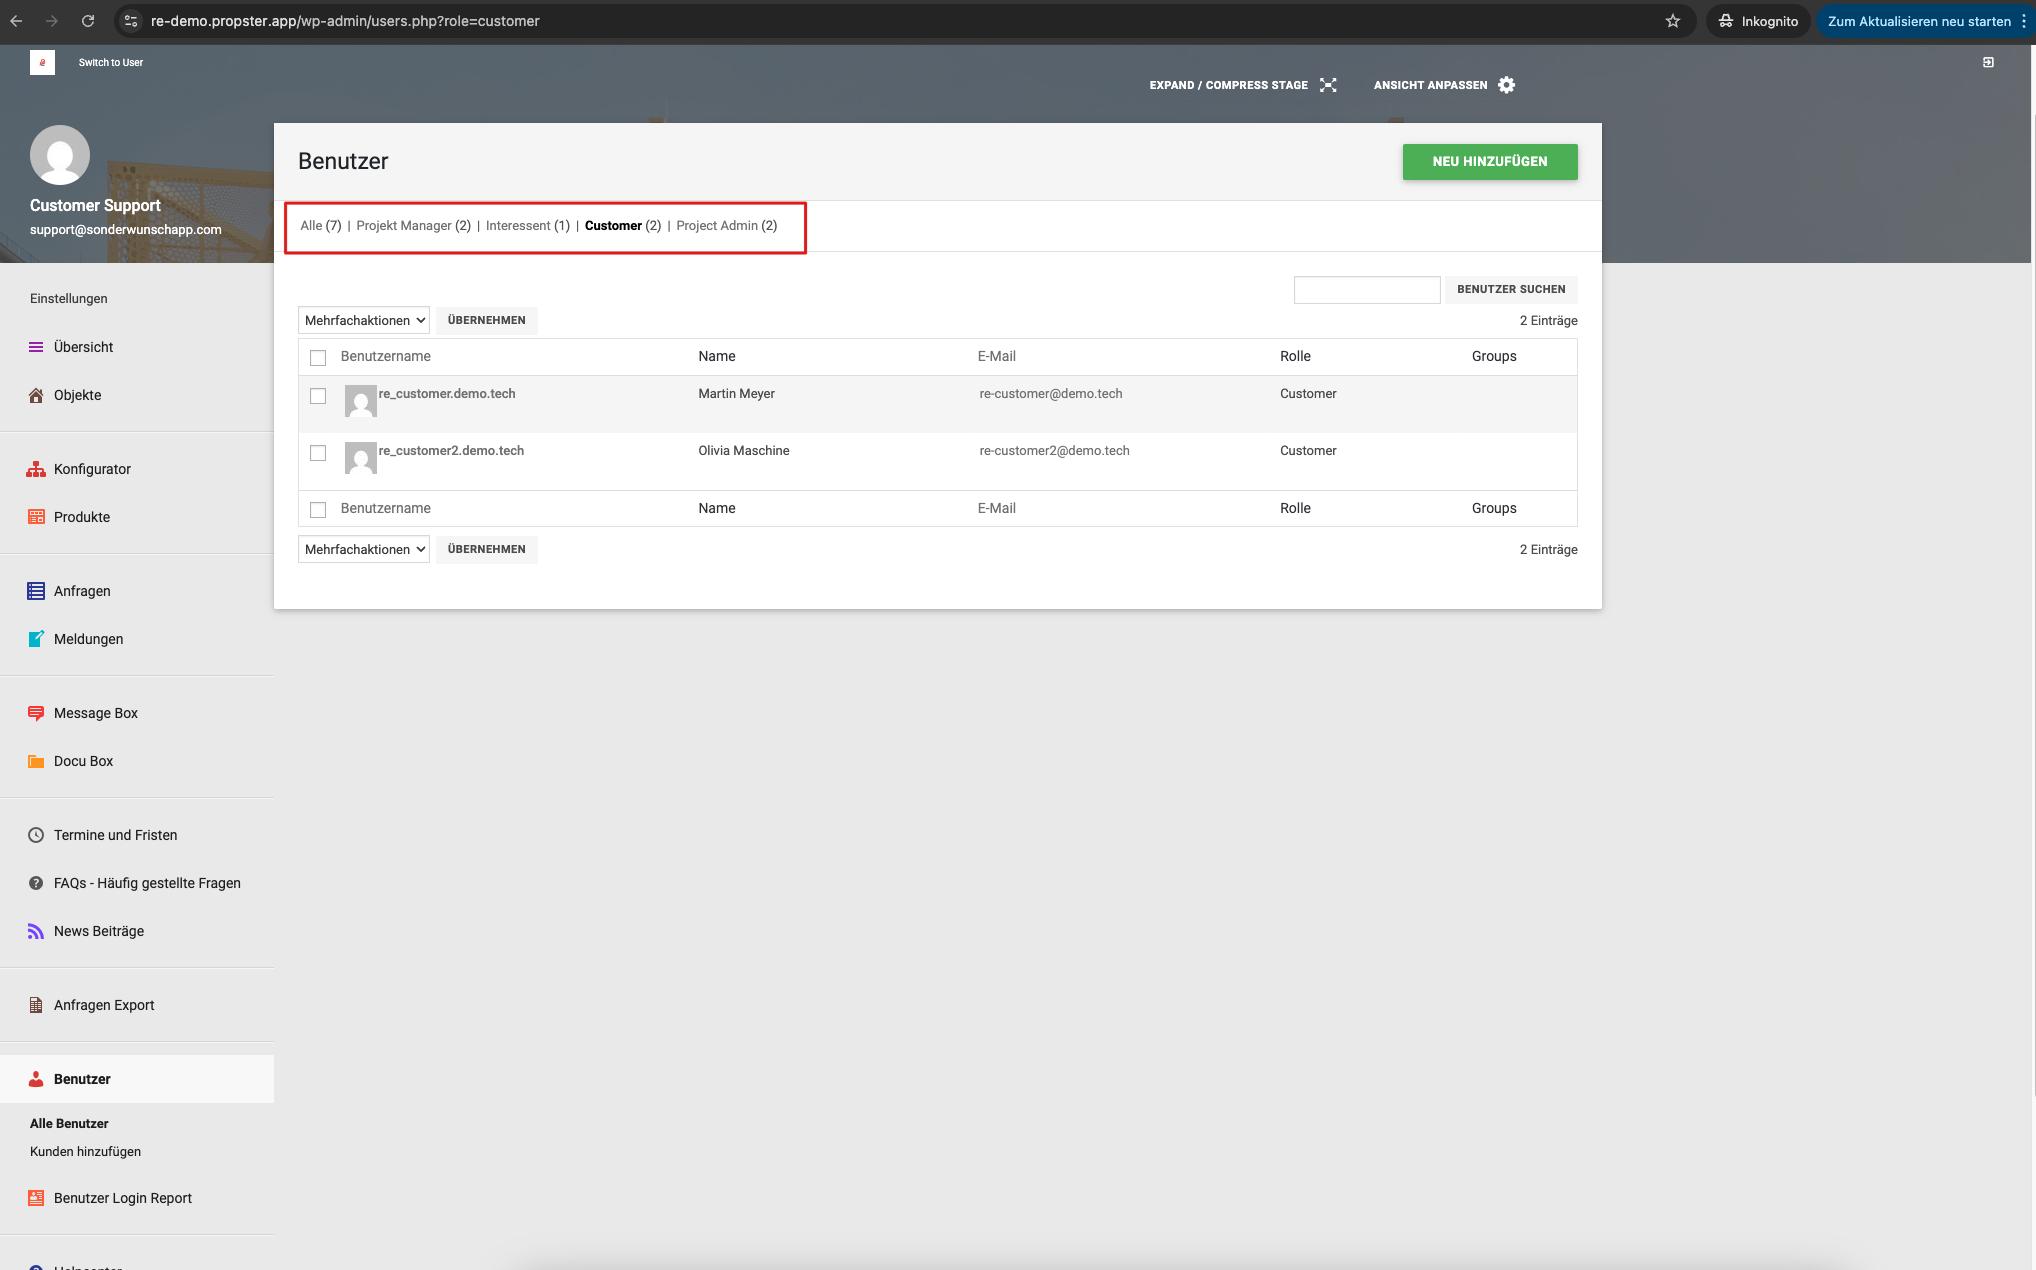This screenshot has width=2036, height=1270.
Task: Click the Message Box chat icon
Action: pyautogui.click(x=36, y=713)
